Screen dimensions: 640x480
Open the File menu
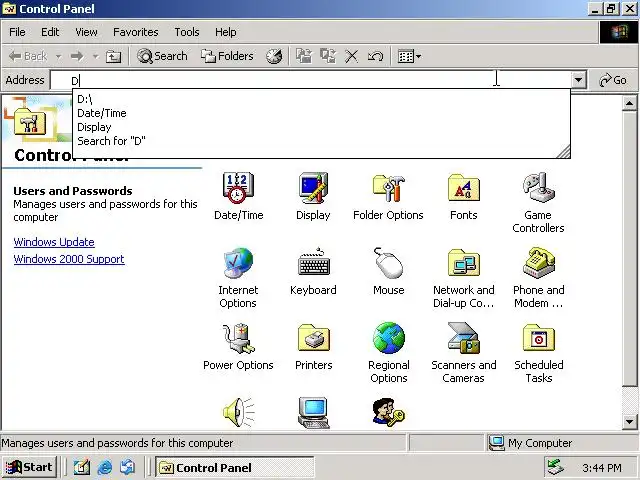click(17, 32)
